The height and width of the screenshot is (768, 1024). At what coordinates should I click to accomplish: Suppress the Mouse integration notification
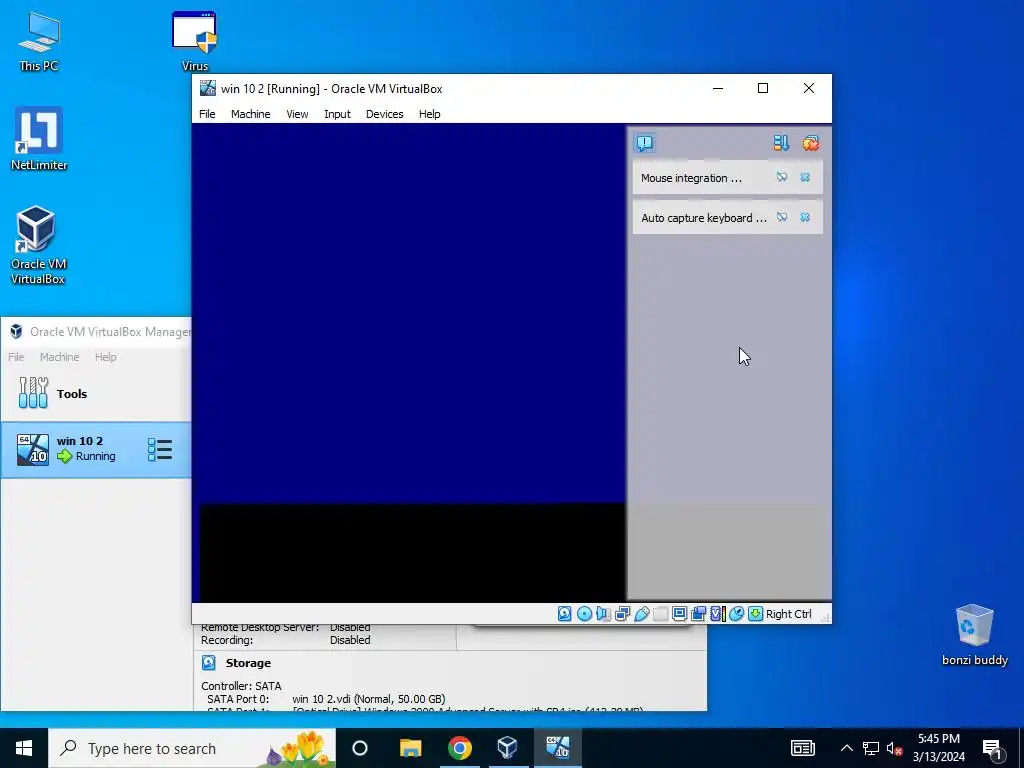click(782, 177)
